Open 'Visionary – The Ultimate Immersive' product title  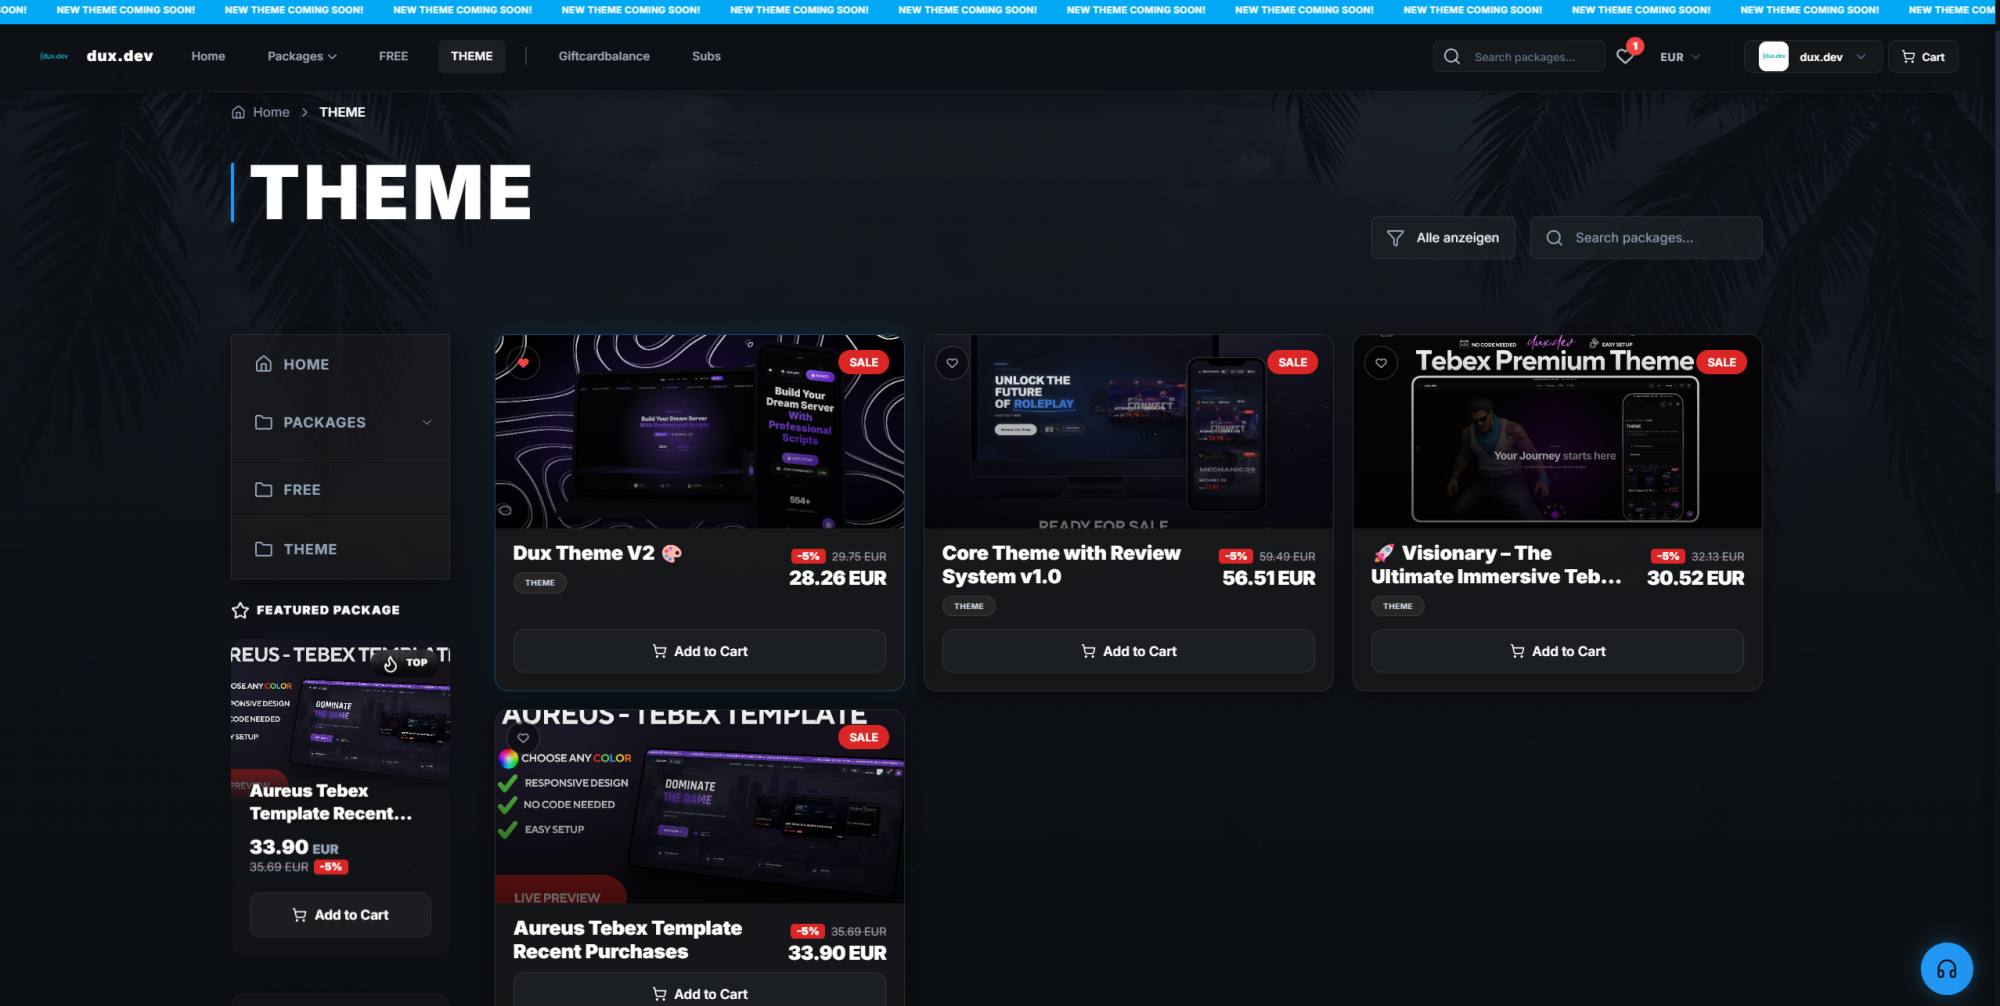[1496, 565]
